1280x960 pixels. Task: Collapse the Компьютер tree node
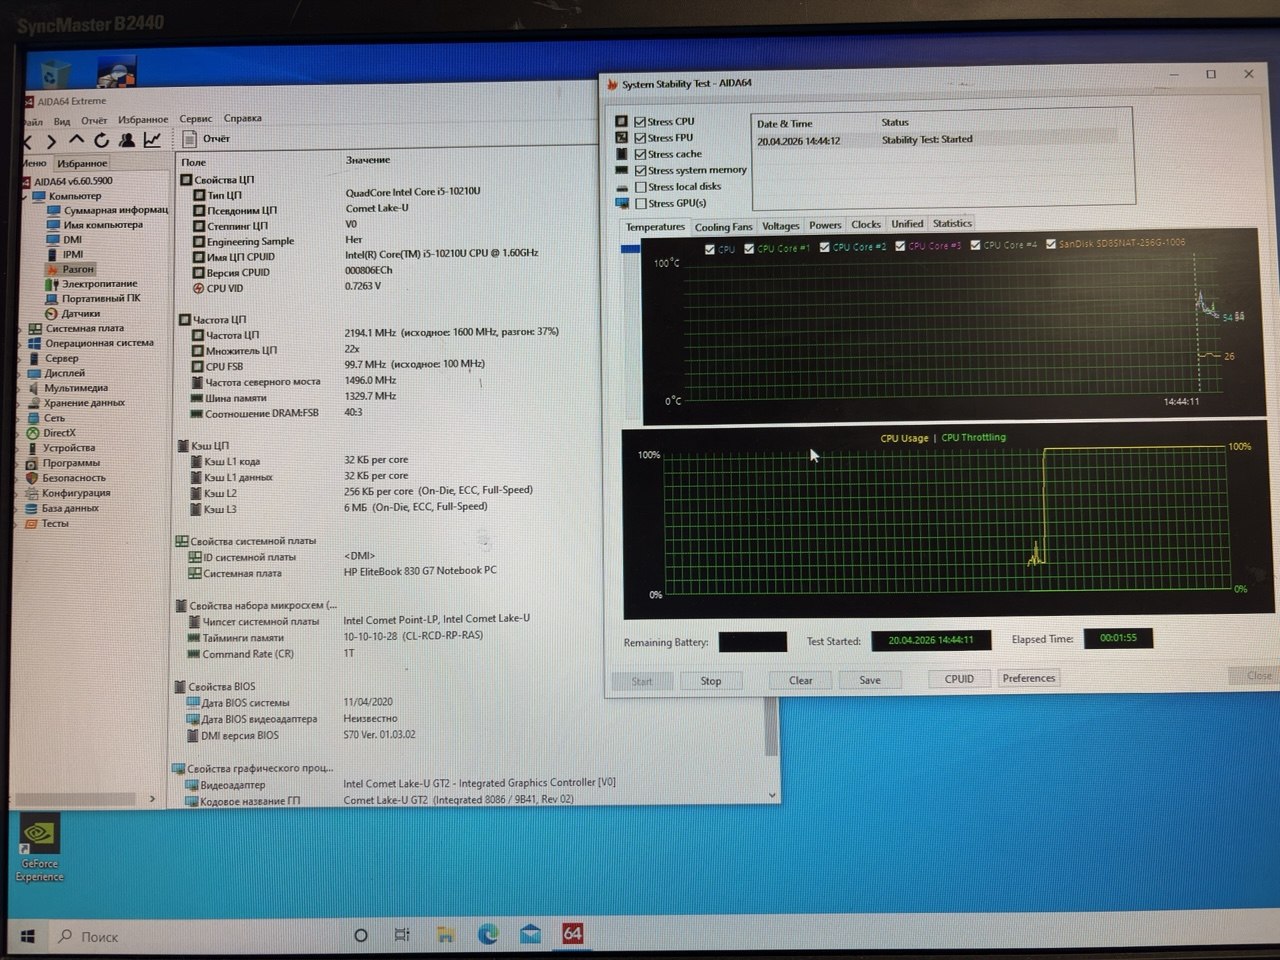click(x=23, y=197)
